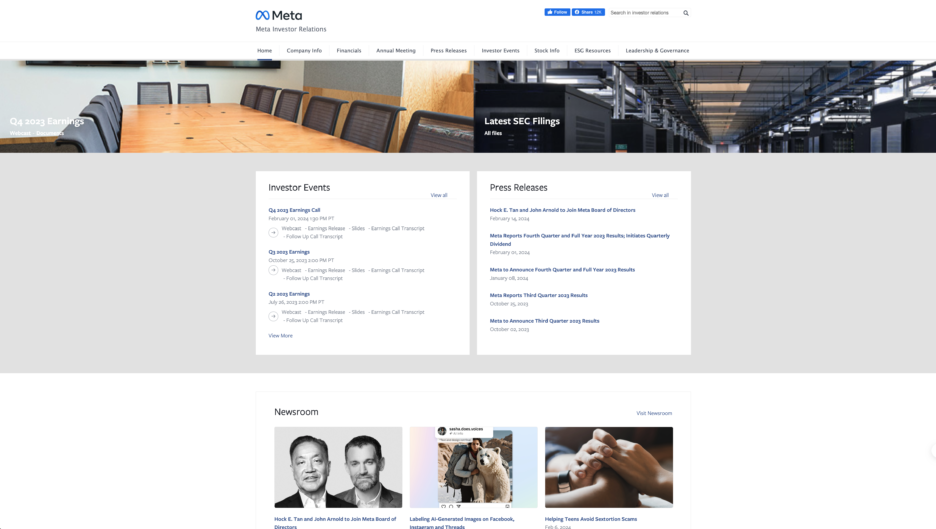The image size is (936, 529).
Task: Open the Labeling AI-Generated Images article title
Action: pyautogui.click(x=461, y=522)
